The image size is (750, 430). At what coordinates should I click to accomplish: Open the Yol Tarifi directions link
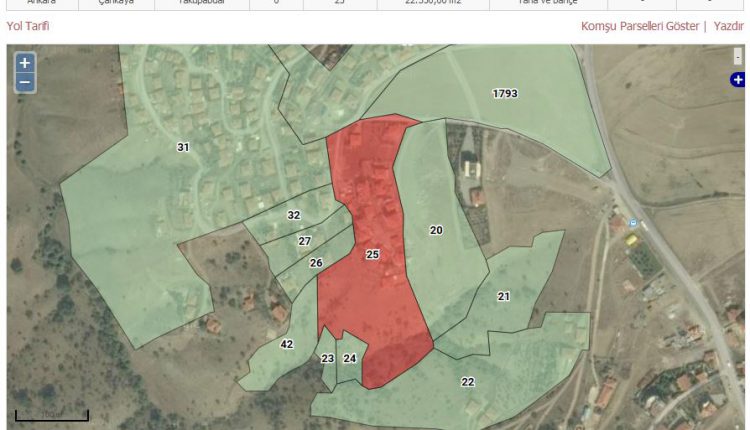pos(28,26)
